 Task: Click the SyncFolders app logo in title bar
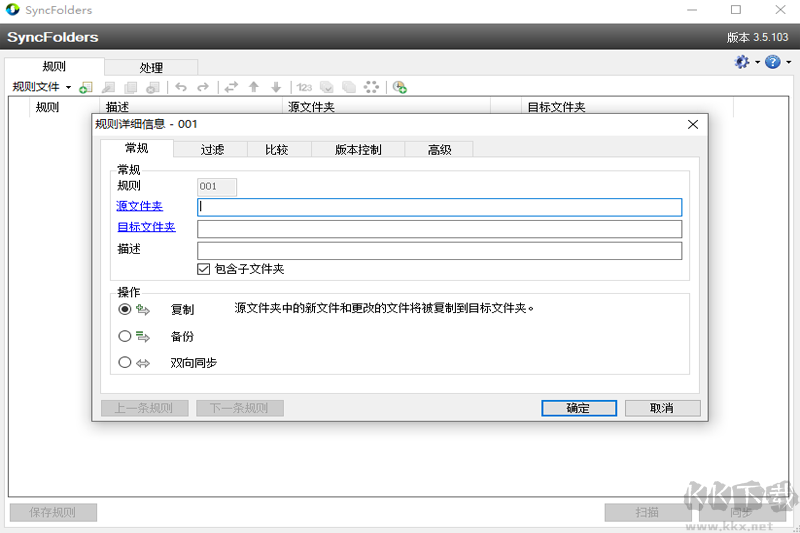[x=12, y=10]
